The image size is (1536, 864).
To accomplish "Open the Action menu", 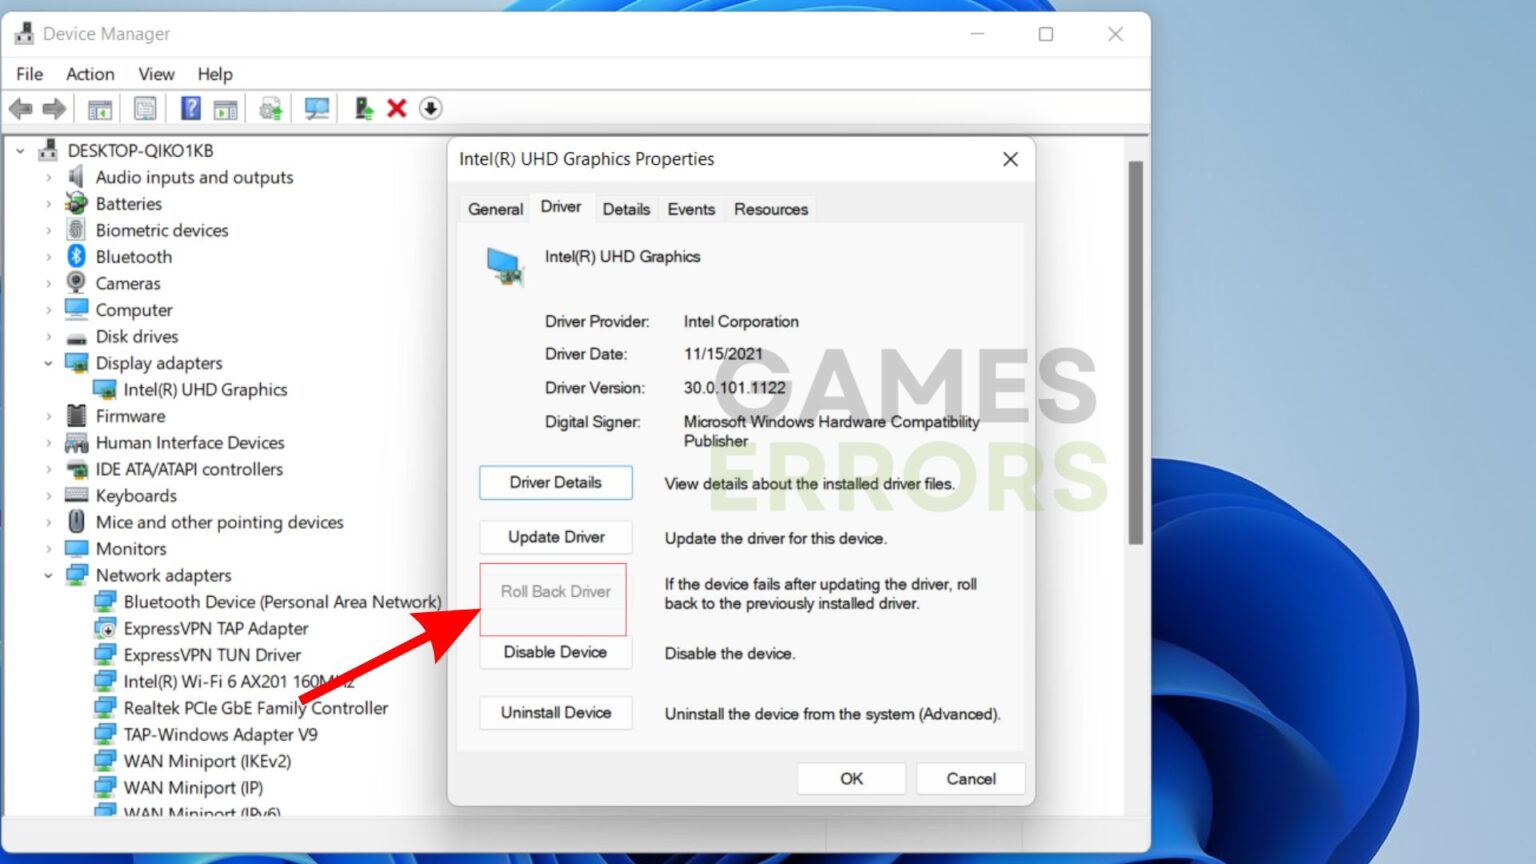I will point(89,73).
